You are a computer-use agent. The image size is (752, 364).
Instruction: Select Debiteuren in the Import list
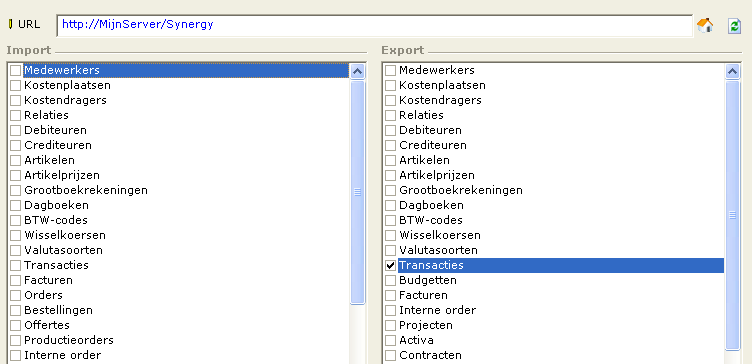pyautogui.click(x=55, y=130)
